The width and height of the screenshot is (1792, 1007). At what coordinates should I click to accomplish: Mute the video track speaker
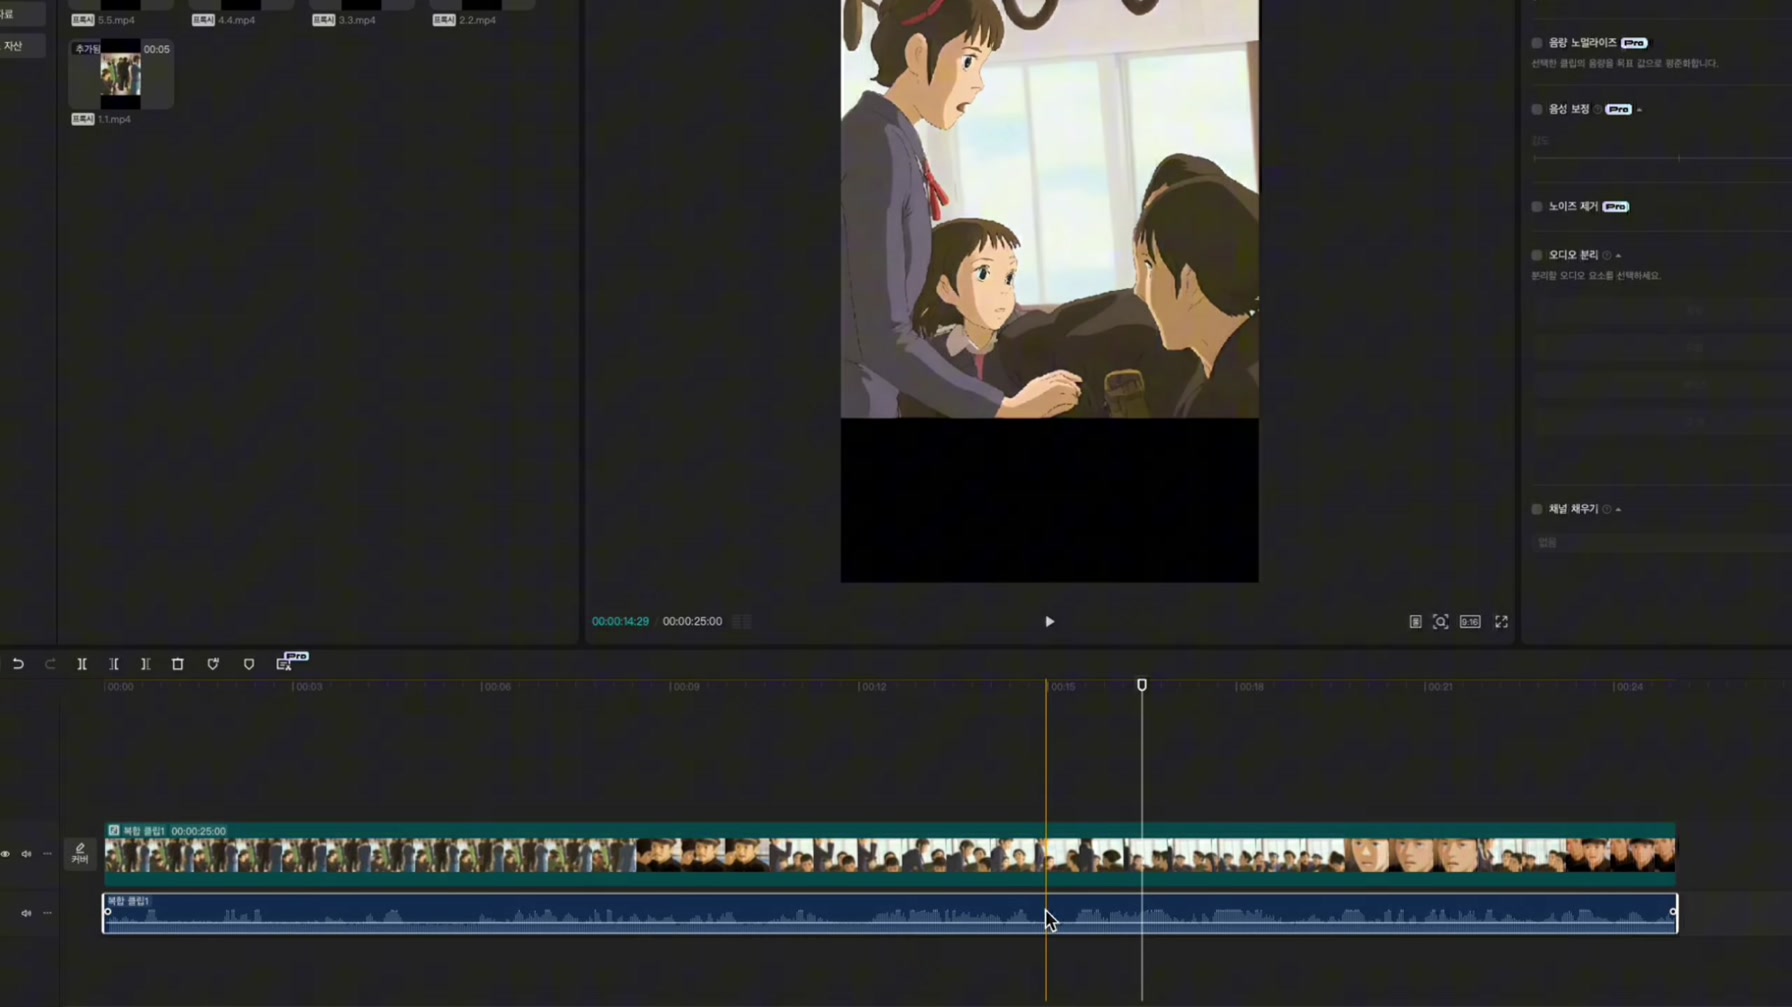(26, 854)
